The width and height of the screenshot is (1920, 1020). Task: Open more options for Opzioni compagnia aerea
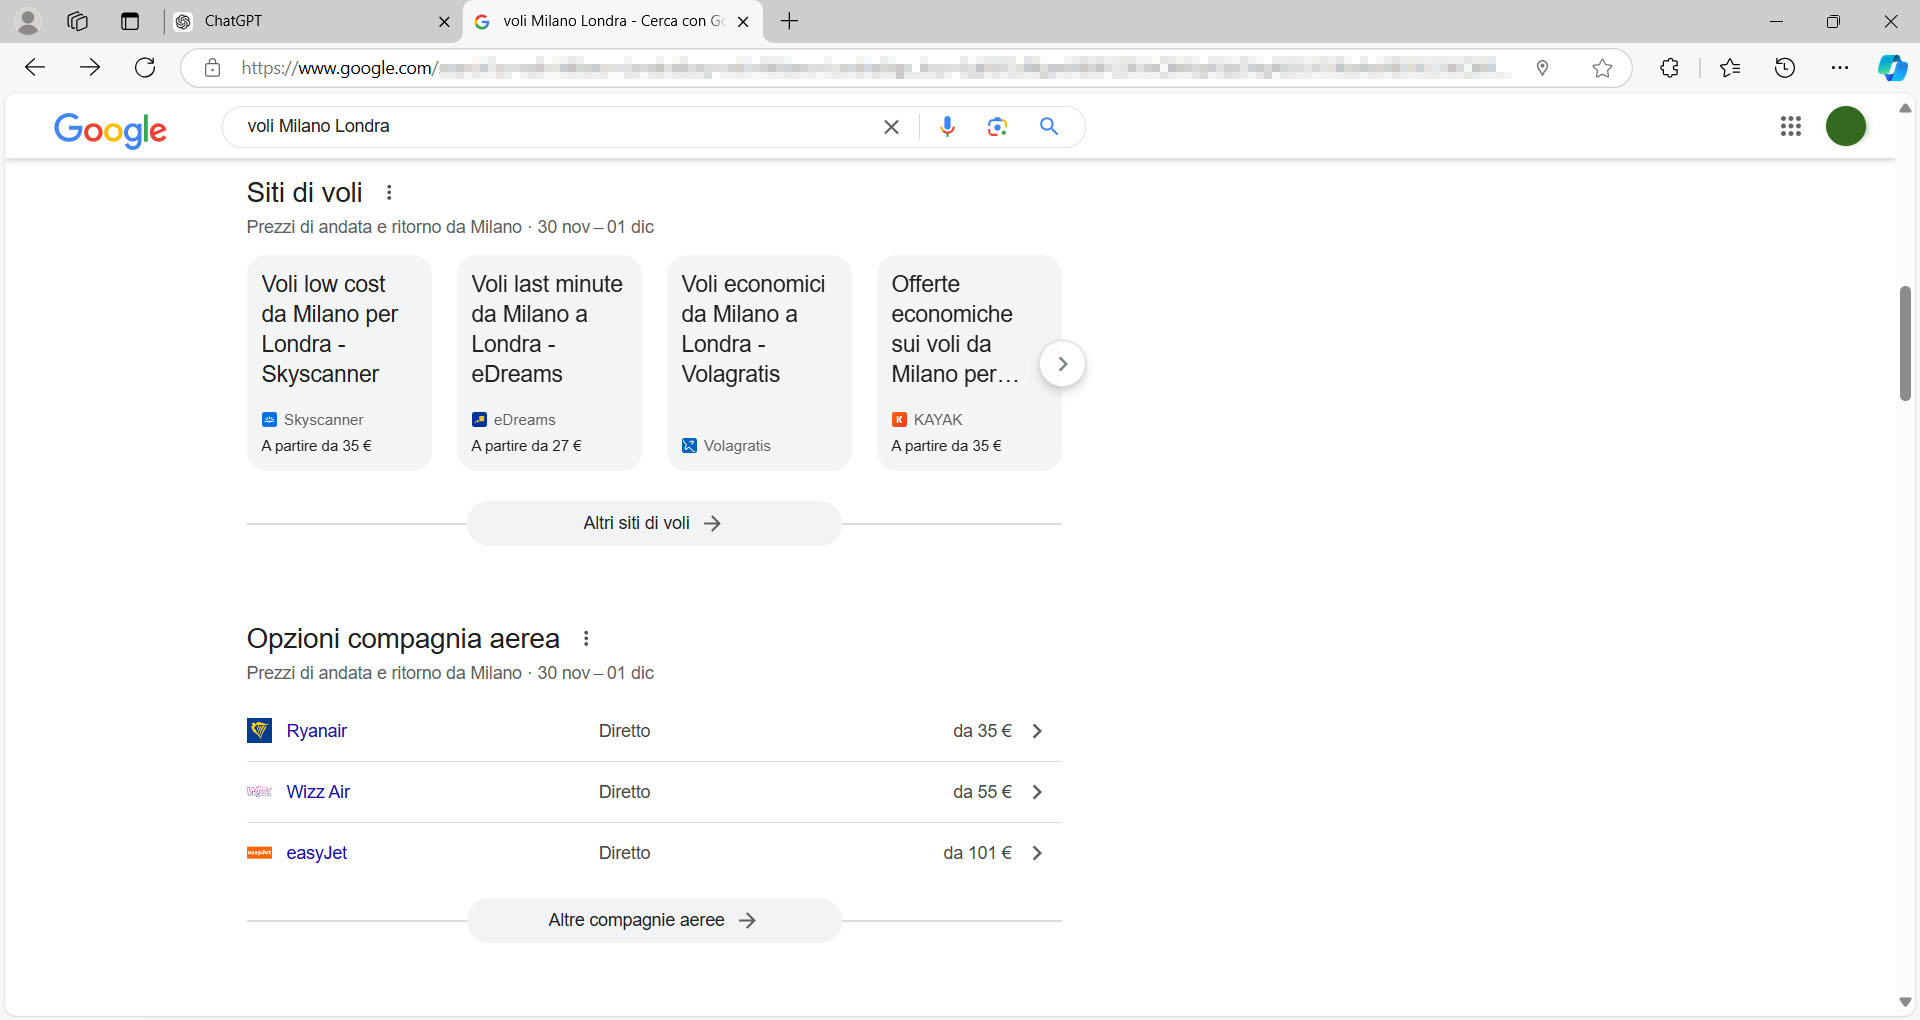586,639
